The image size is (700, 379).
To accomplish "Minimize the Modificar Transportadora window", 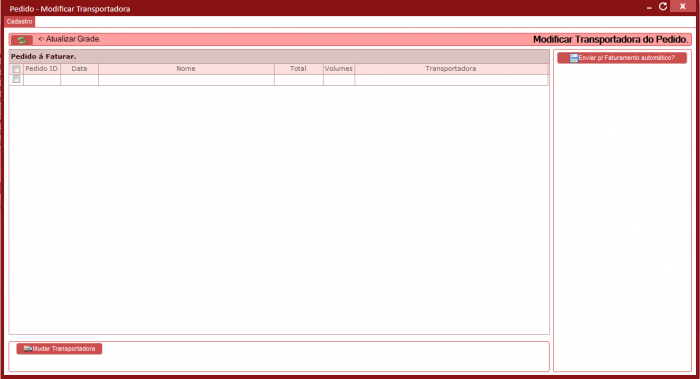I will coord(649,8).
